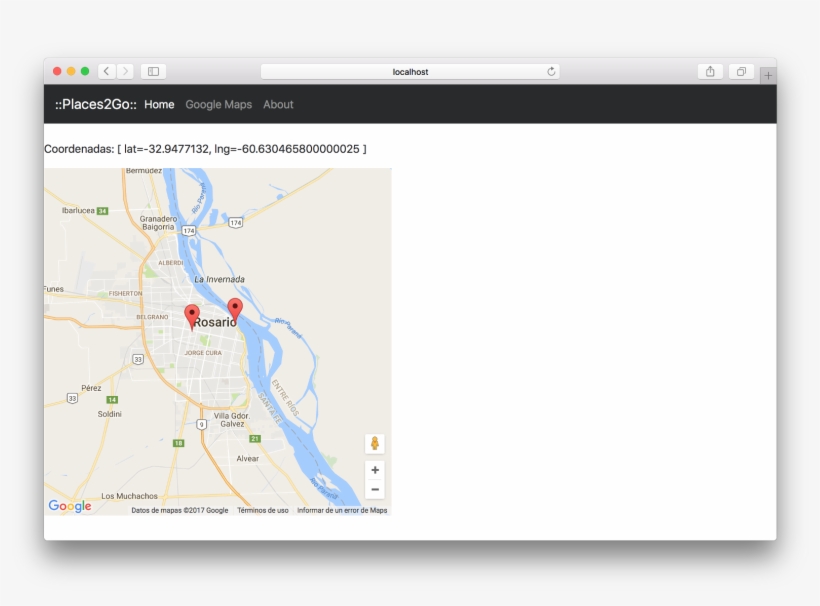Click Datos de mapas ©2017 Google text
This screenshot has height=606, width=820.
(x=179, y=510)
